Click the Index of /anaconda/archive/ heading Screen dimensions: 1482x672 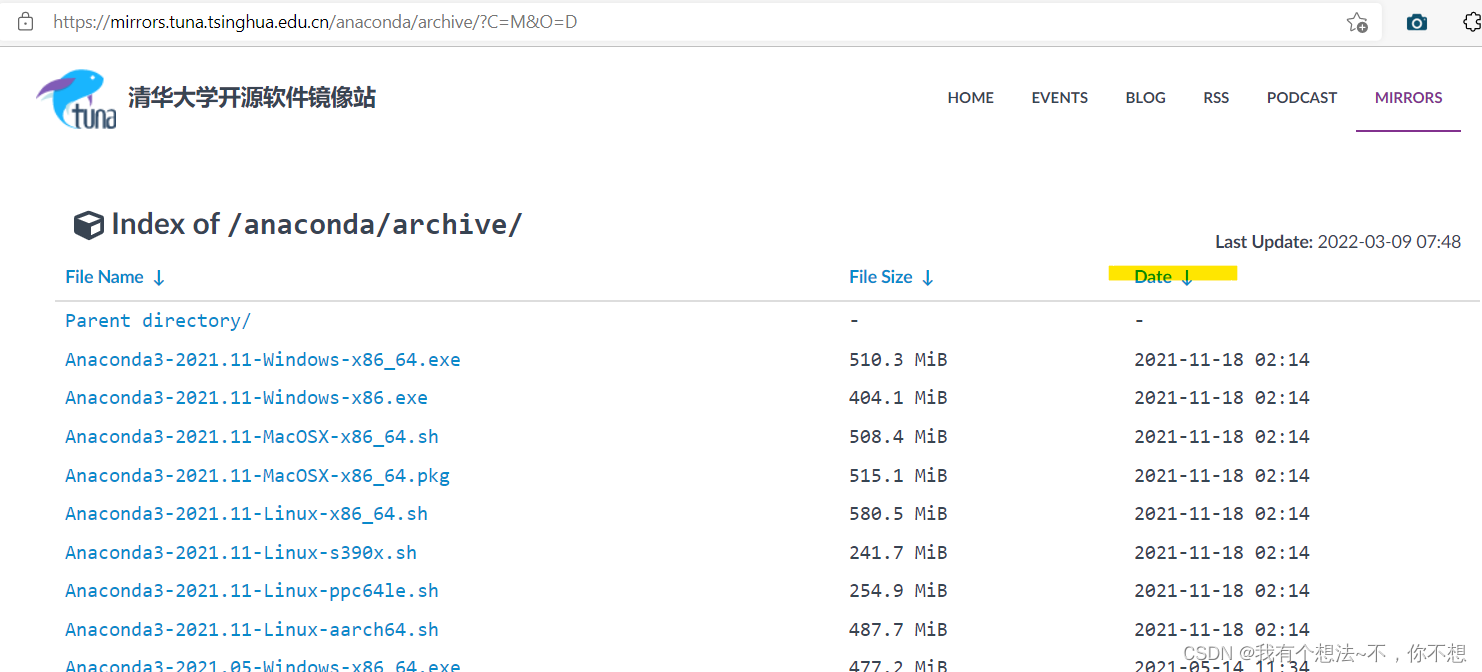pyautogui.click(x=317, y=224)
